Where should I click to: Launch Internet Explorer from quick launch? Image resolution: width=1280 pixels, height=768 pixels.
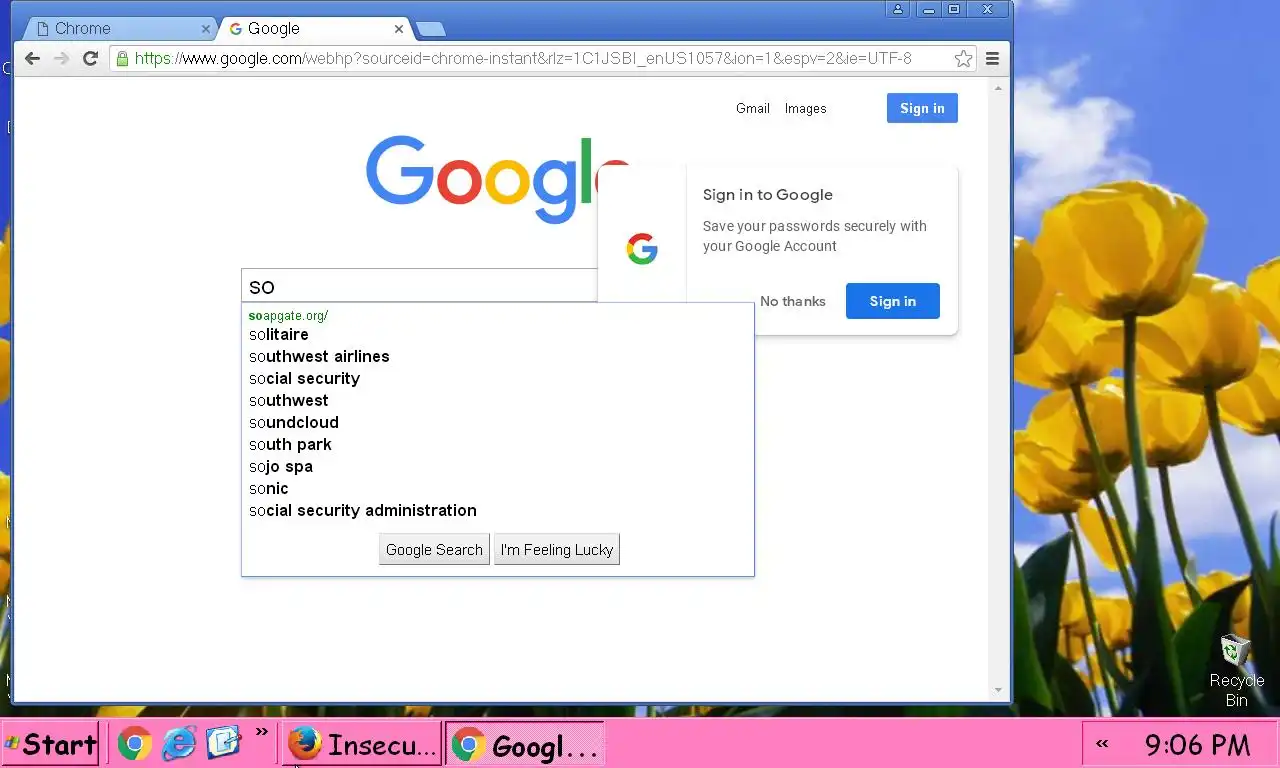click(179, 744)
